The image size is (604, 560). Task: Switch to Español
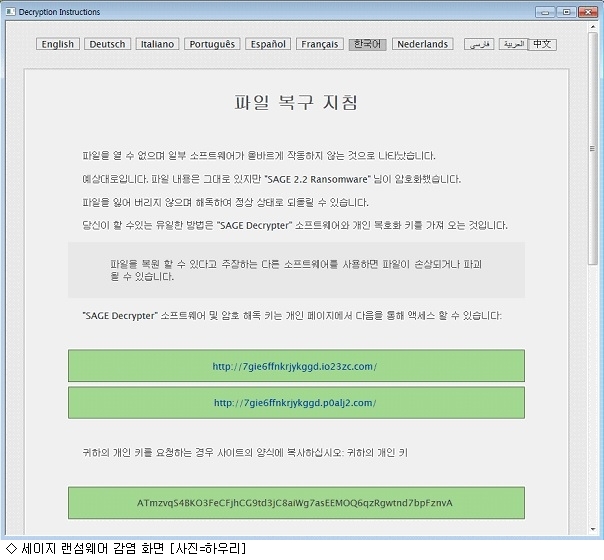point(268,44)
